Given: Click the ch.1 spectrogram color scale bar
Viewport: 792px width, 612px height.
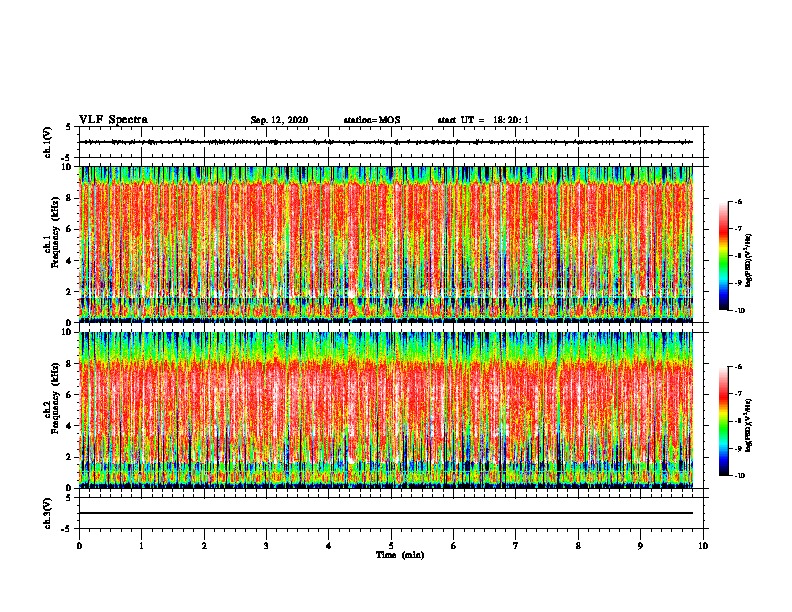Looking at the screenshot, I should [x=723, y=256].
